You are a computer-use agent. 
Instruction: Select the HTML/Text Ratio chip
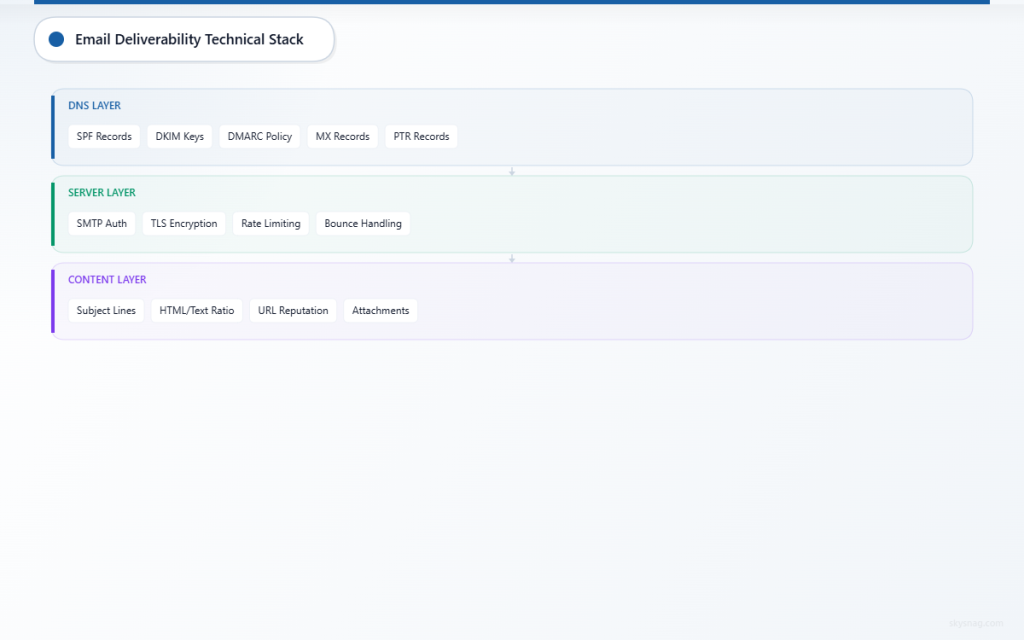pos(197,311)
